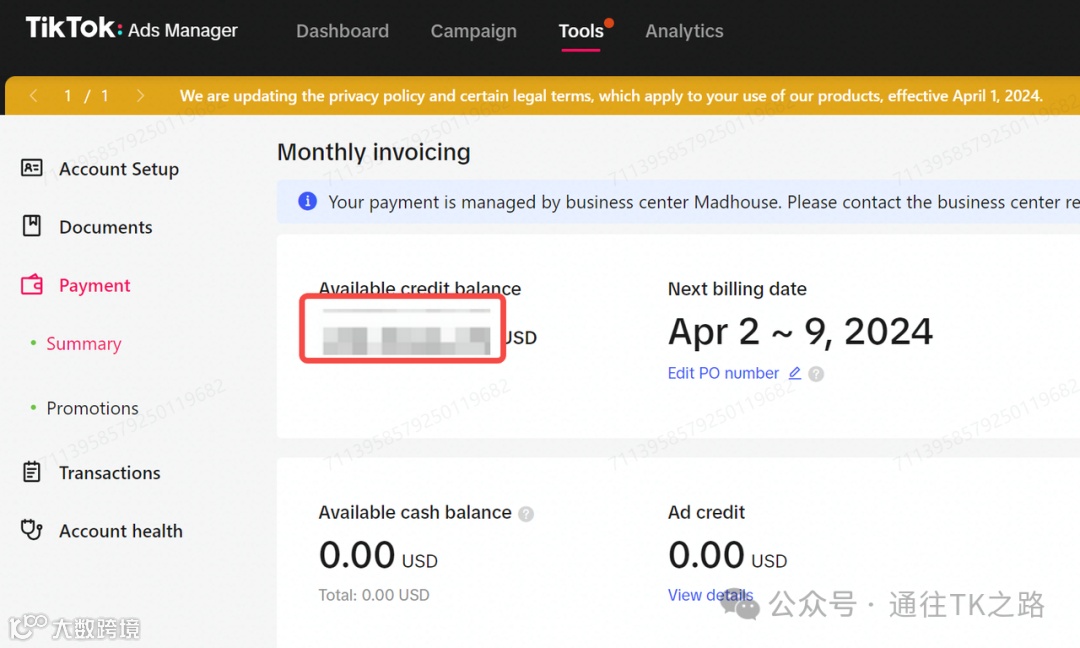The image size is (1080, 648).
Task: Click the Transactions clipboard icon
Action: pos(32,472)
